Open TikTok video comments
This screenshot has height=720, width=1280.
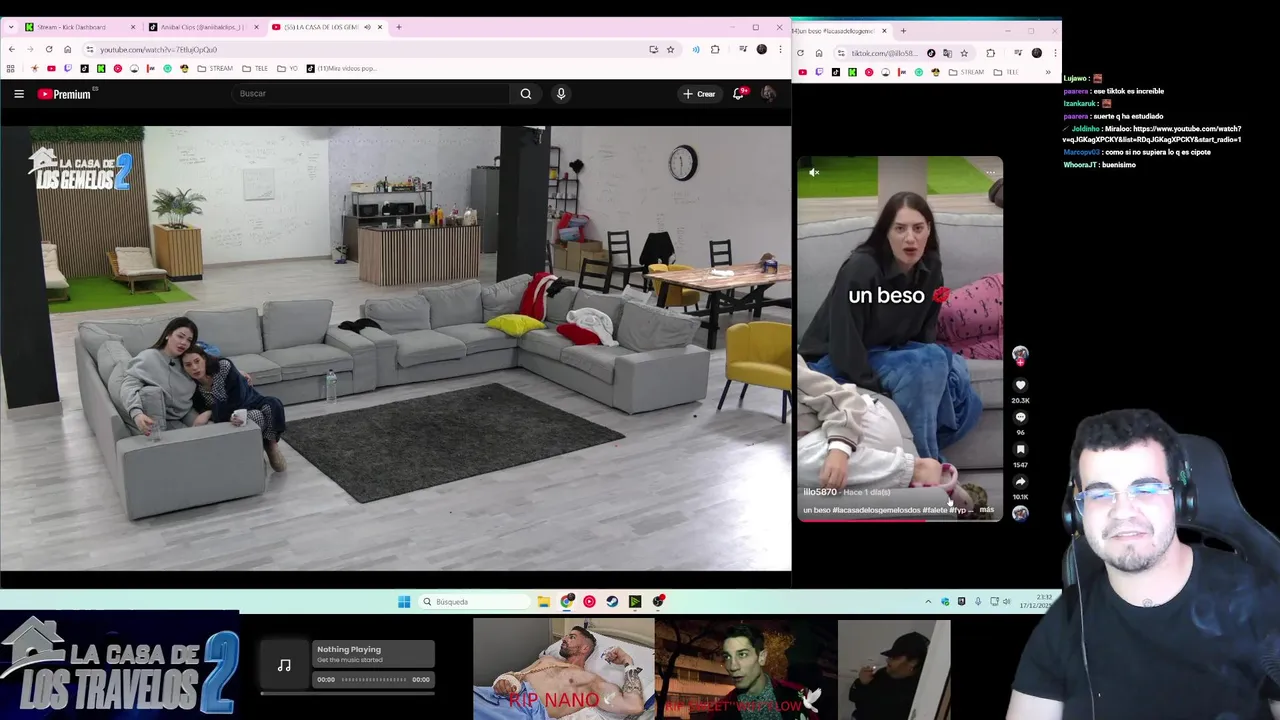(1020, 417)
